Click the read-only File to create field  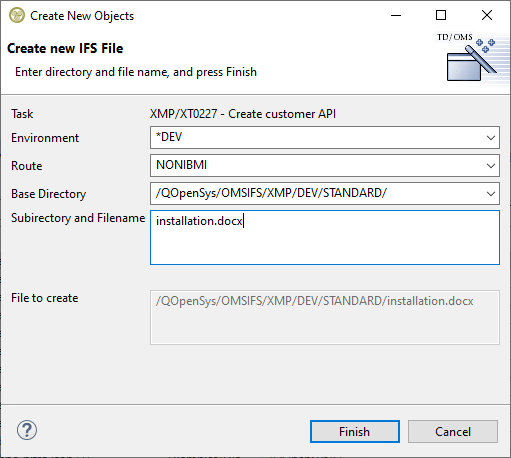tap(325, 317)
